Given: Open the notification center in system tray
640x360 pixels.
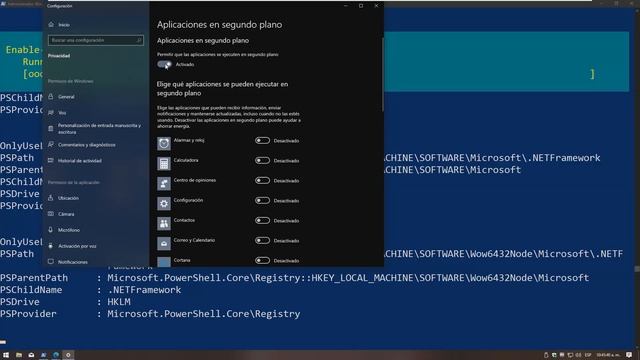Looking at the screenshot, I should [x=629, y=355].
